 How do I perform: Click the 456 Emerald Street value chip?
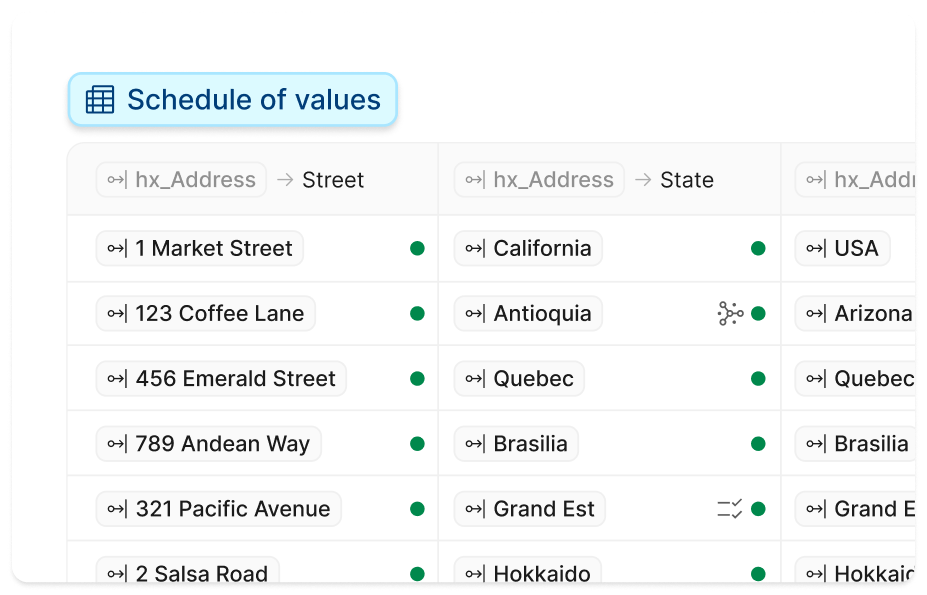(x=221, y=379)
